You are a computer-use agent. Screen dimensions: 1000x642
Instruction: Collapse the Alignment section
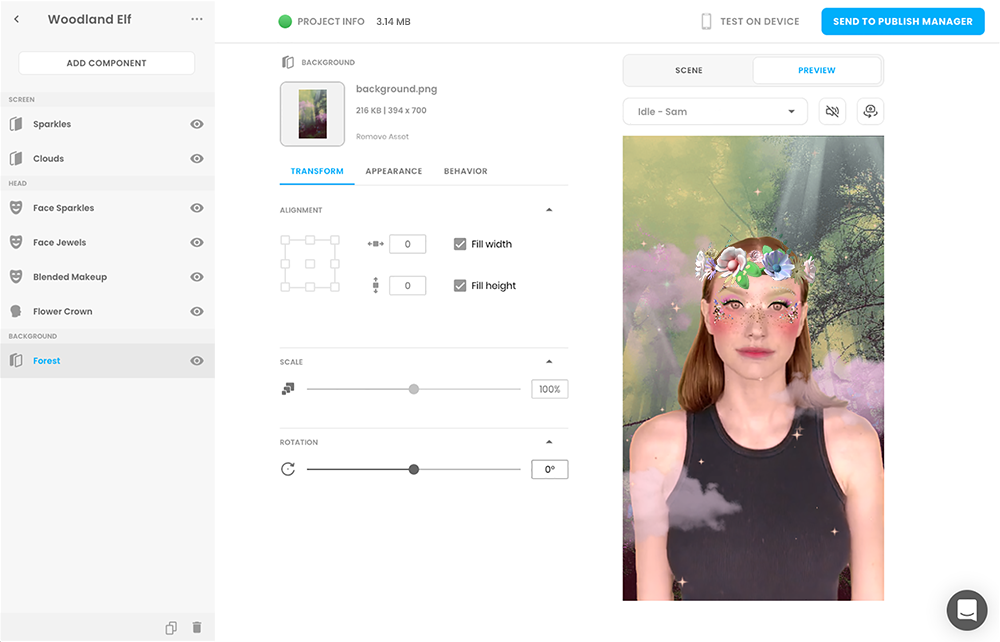[548, 210]
